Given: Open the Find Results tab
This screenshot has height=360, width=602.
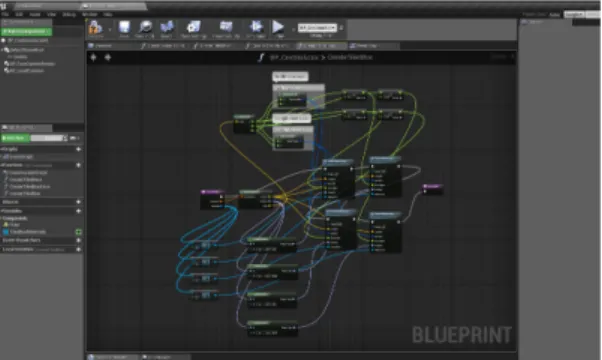Looking at the screenshot, I should click(166, 357).
